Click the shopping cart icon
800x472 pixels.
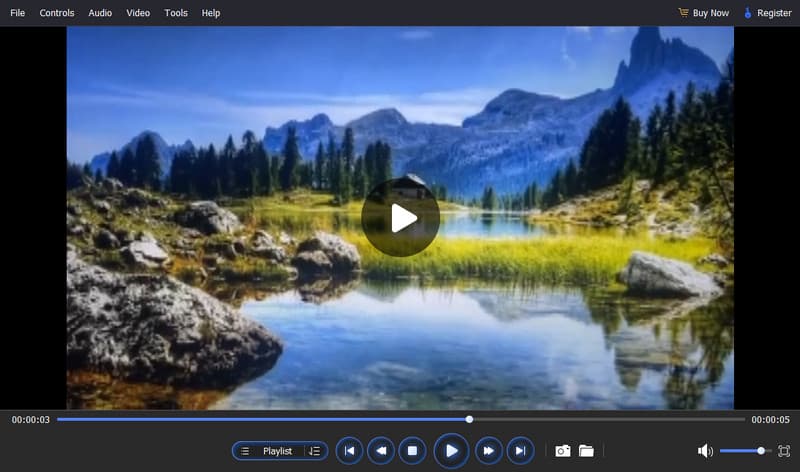pyautogui.click(x=683, y=12)
